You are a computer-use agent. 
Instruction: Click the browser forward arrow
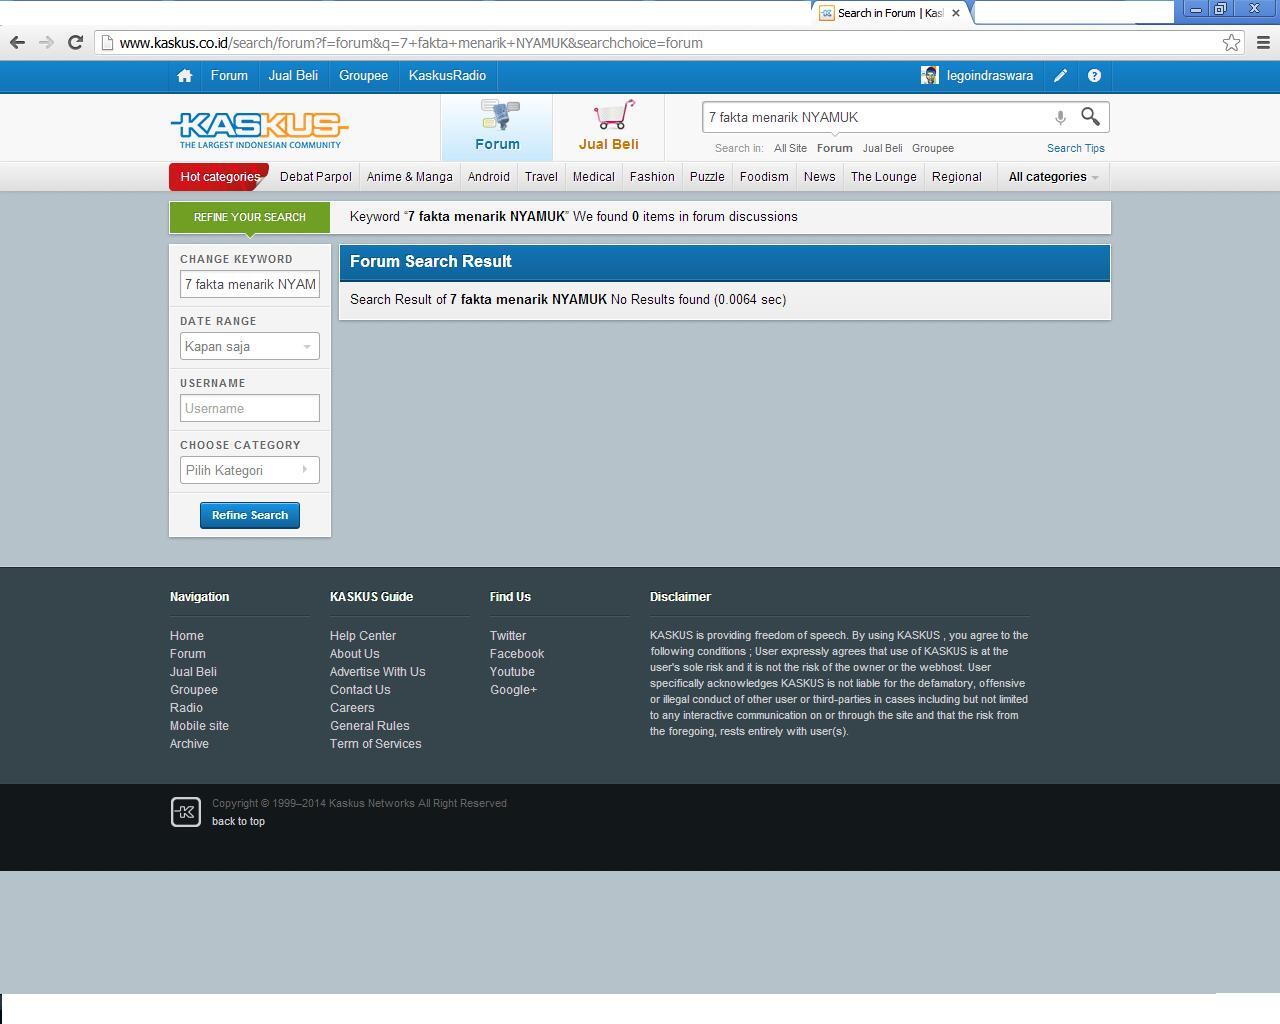(x=46, y=42)
